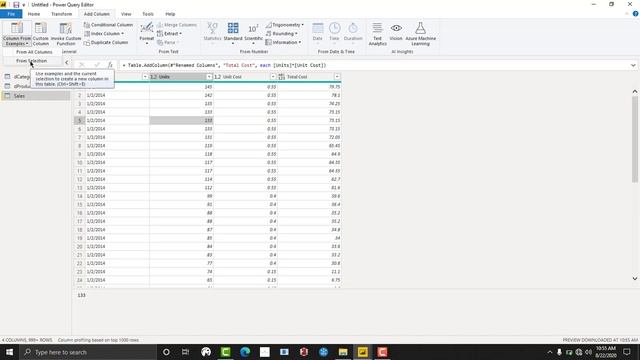This screenshot has height=360, width=640.
Task: Select From Selection menu entry
Action: pyautogui.click(x=32, y=61)
